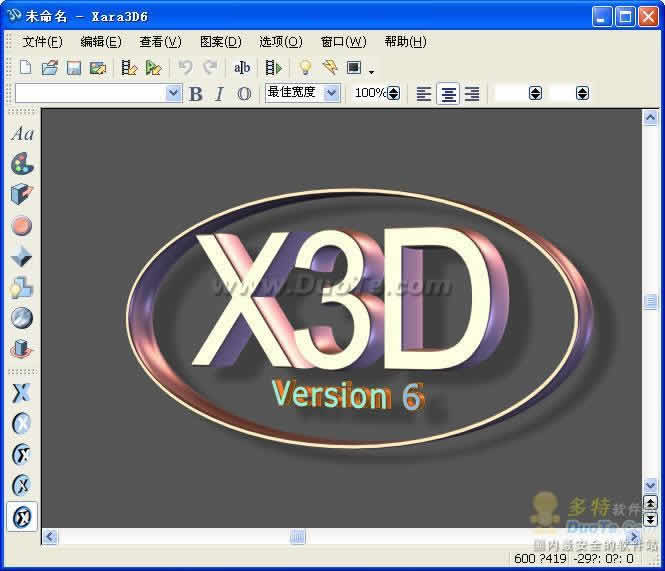Toggle italic text formatting
The image size is (665, 571).
[x=219, y=94]
